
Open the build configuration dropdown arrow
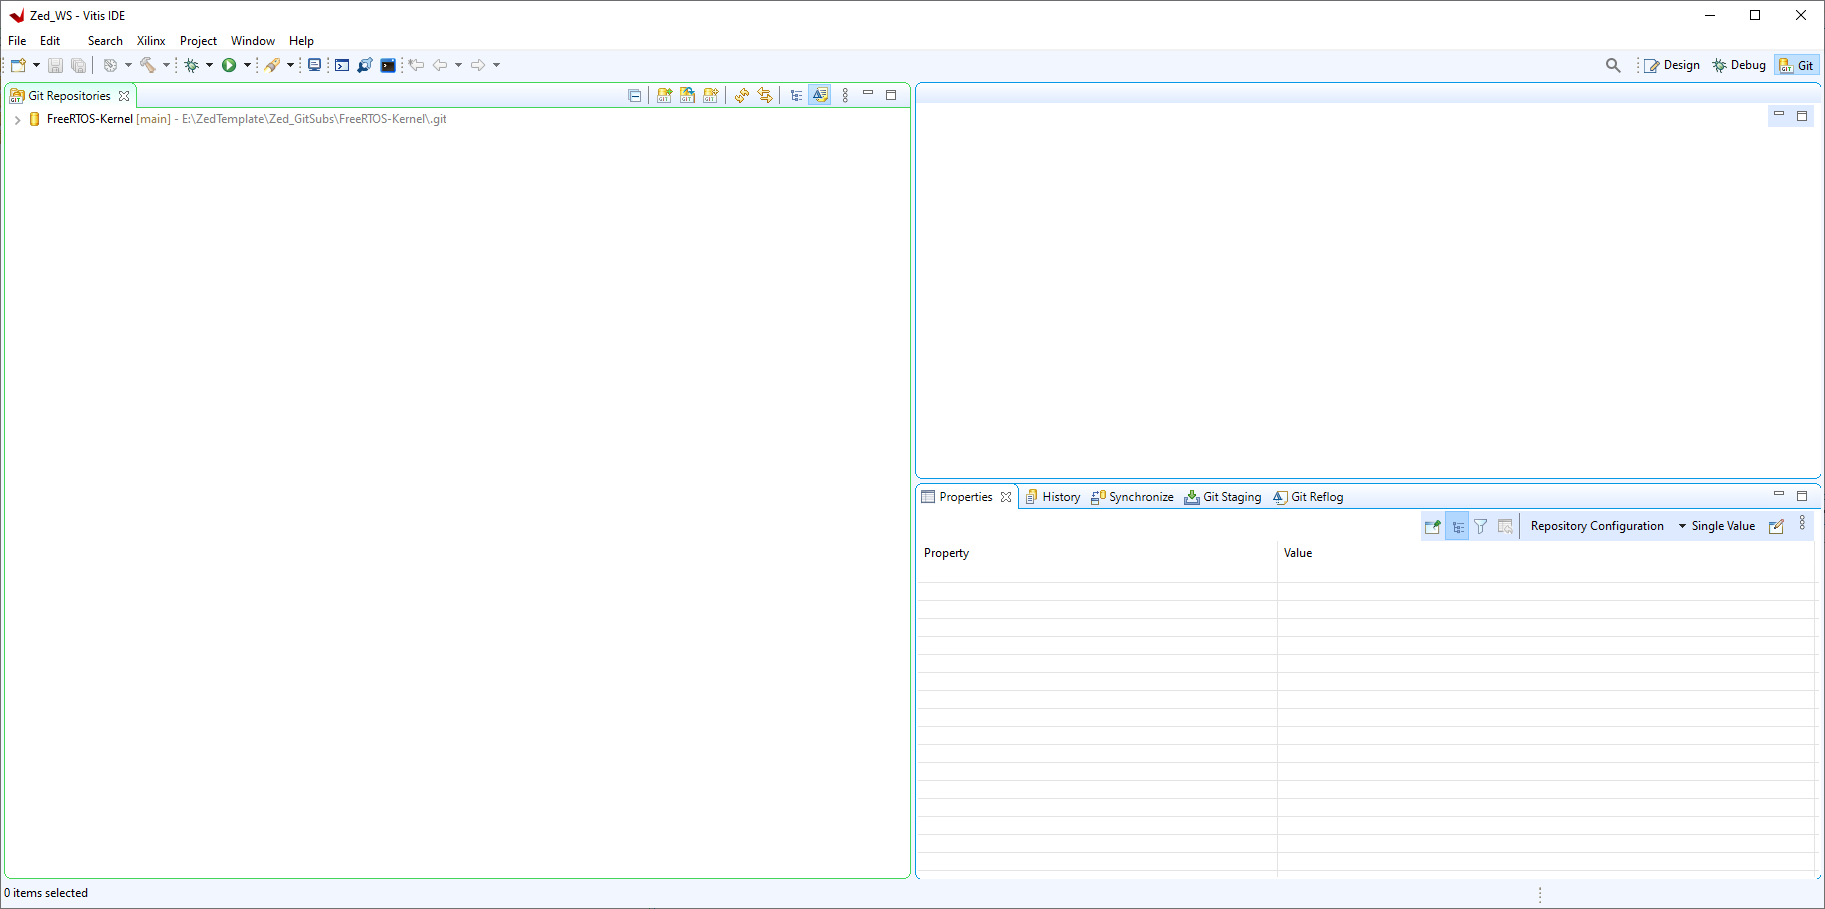coord(128,65)
